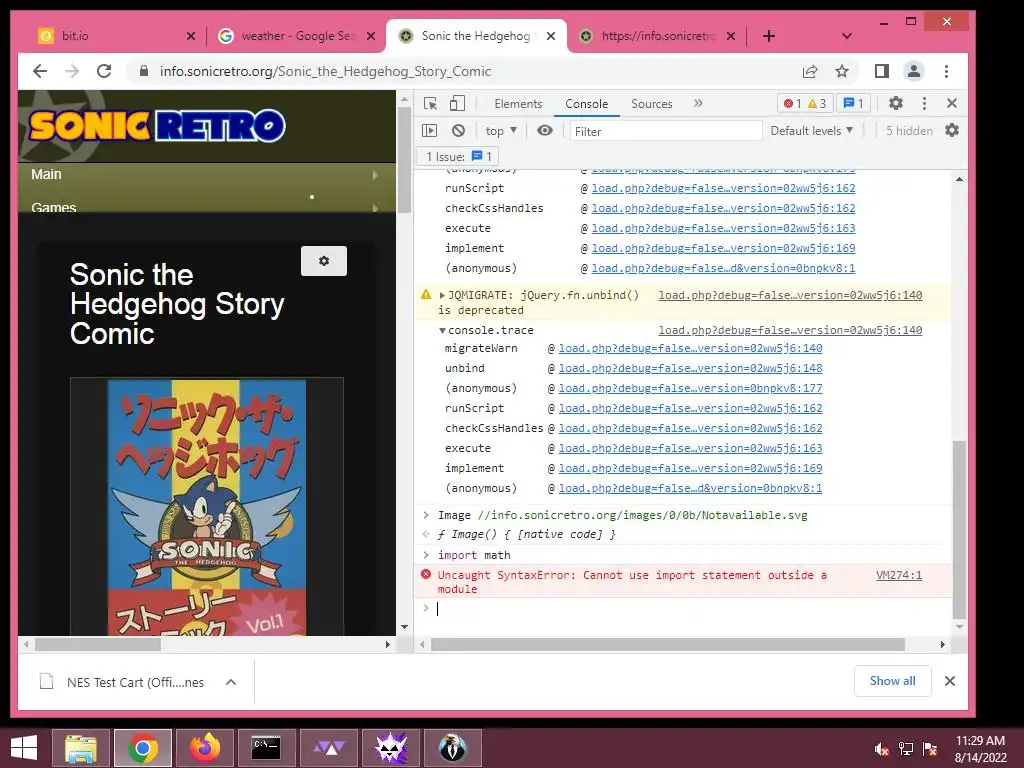Open the migrateWarn source link
This screenshot has height=768, width=1024.
(x=690, y=348)
